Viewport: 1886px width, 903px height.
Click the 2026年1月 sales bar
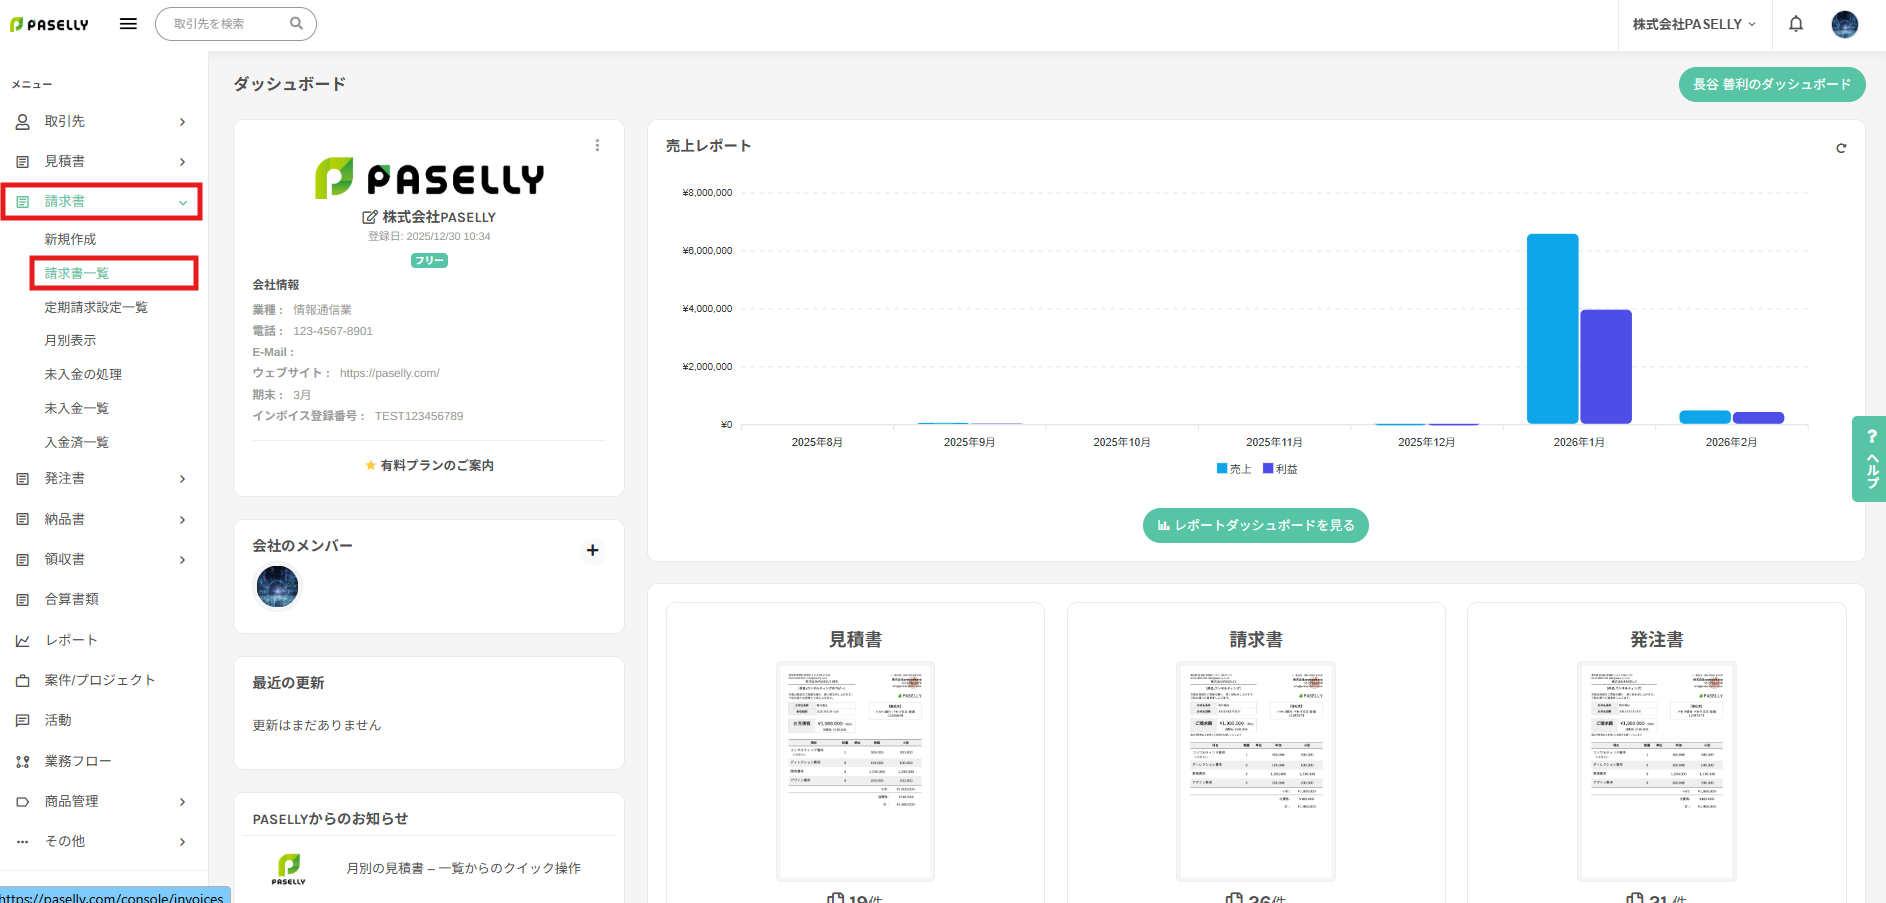1552,329
